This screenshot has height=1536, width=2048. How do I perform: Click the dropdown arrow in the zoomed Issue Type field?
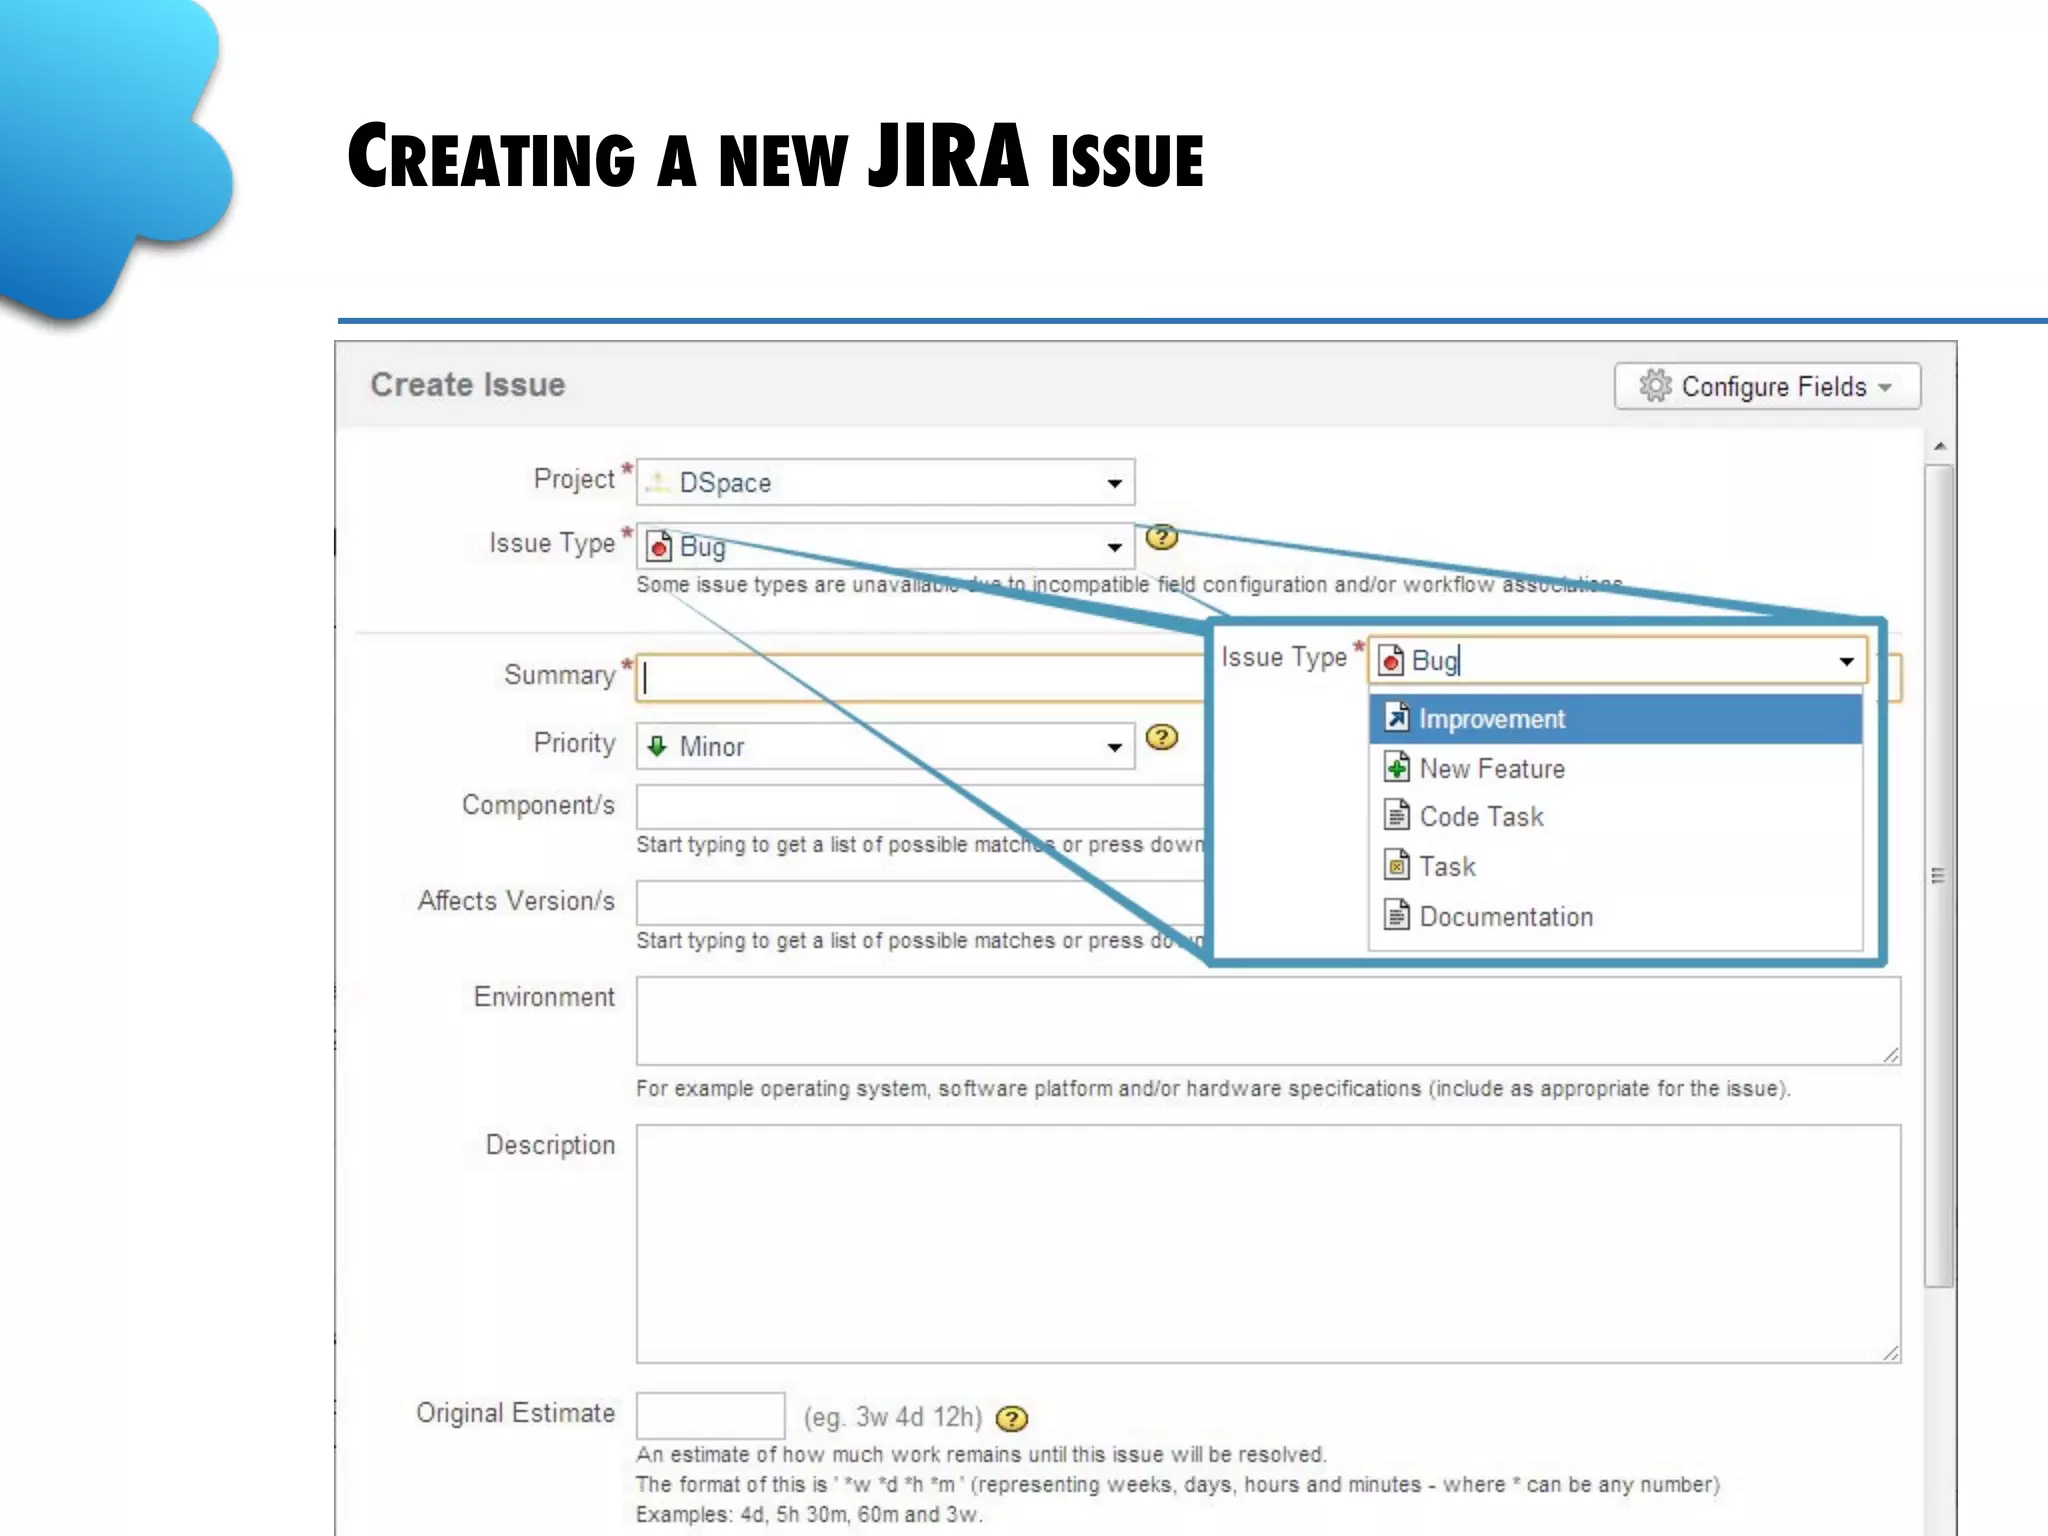(1846, 661)
